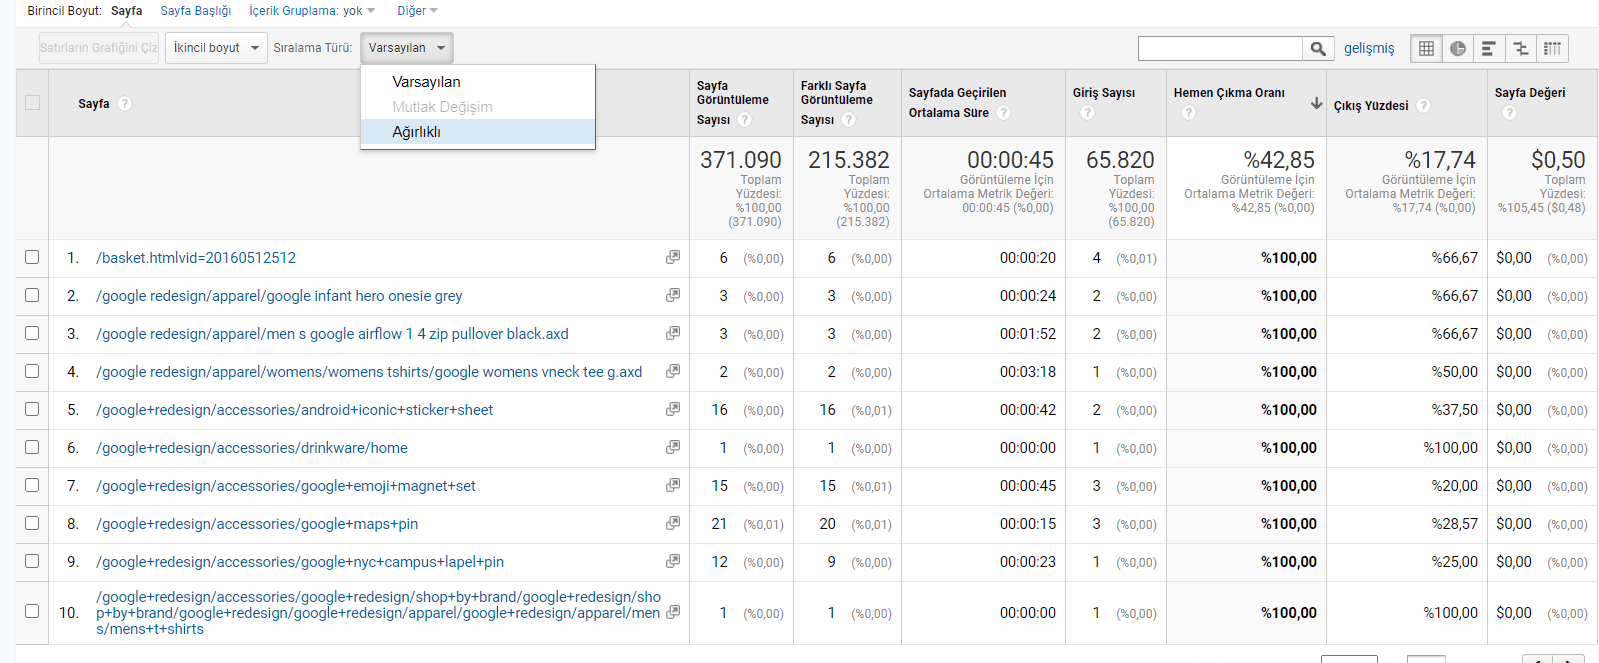Viewport: 1599px width, 663px height.
Task: Toggle the select-all checkbox in header
Action: tap(32, 102)
